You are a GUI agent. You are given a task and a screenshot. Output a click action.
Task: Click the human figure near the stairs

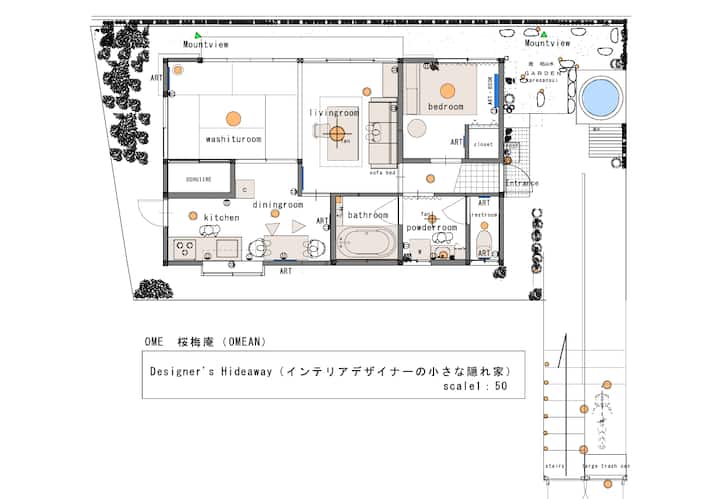click(x=602, y=420)
